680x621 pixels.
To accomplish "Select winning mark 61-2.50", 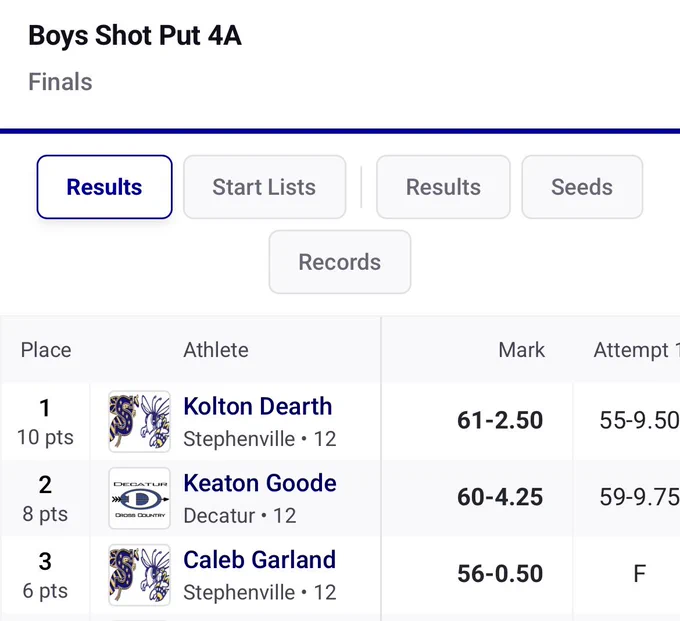I will pyautogui.click(x=500, y=420).
